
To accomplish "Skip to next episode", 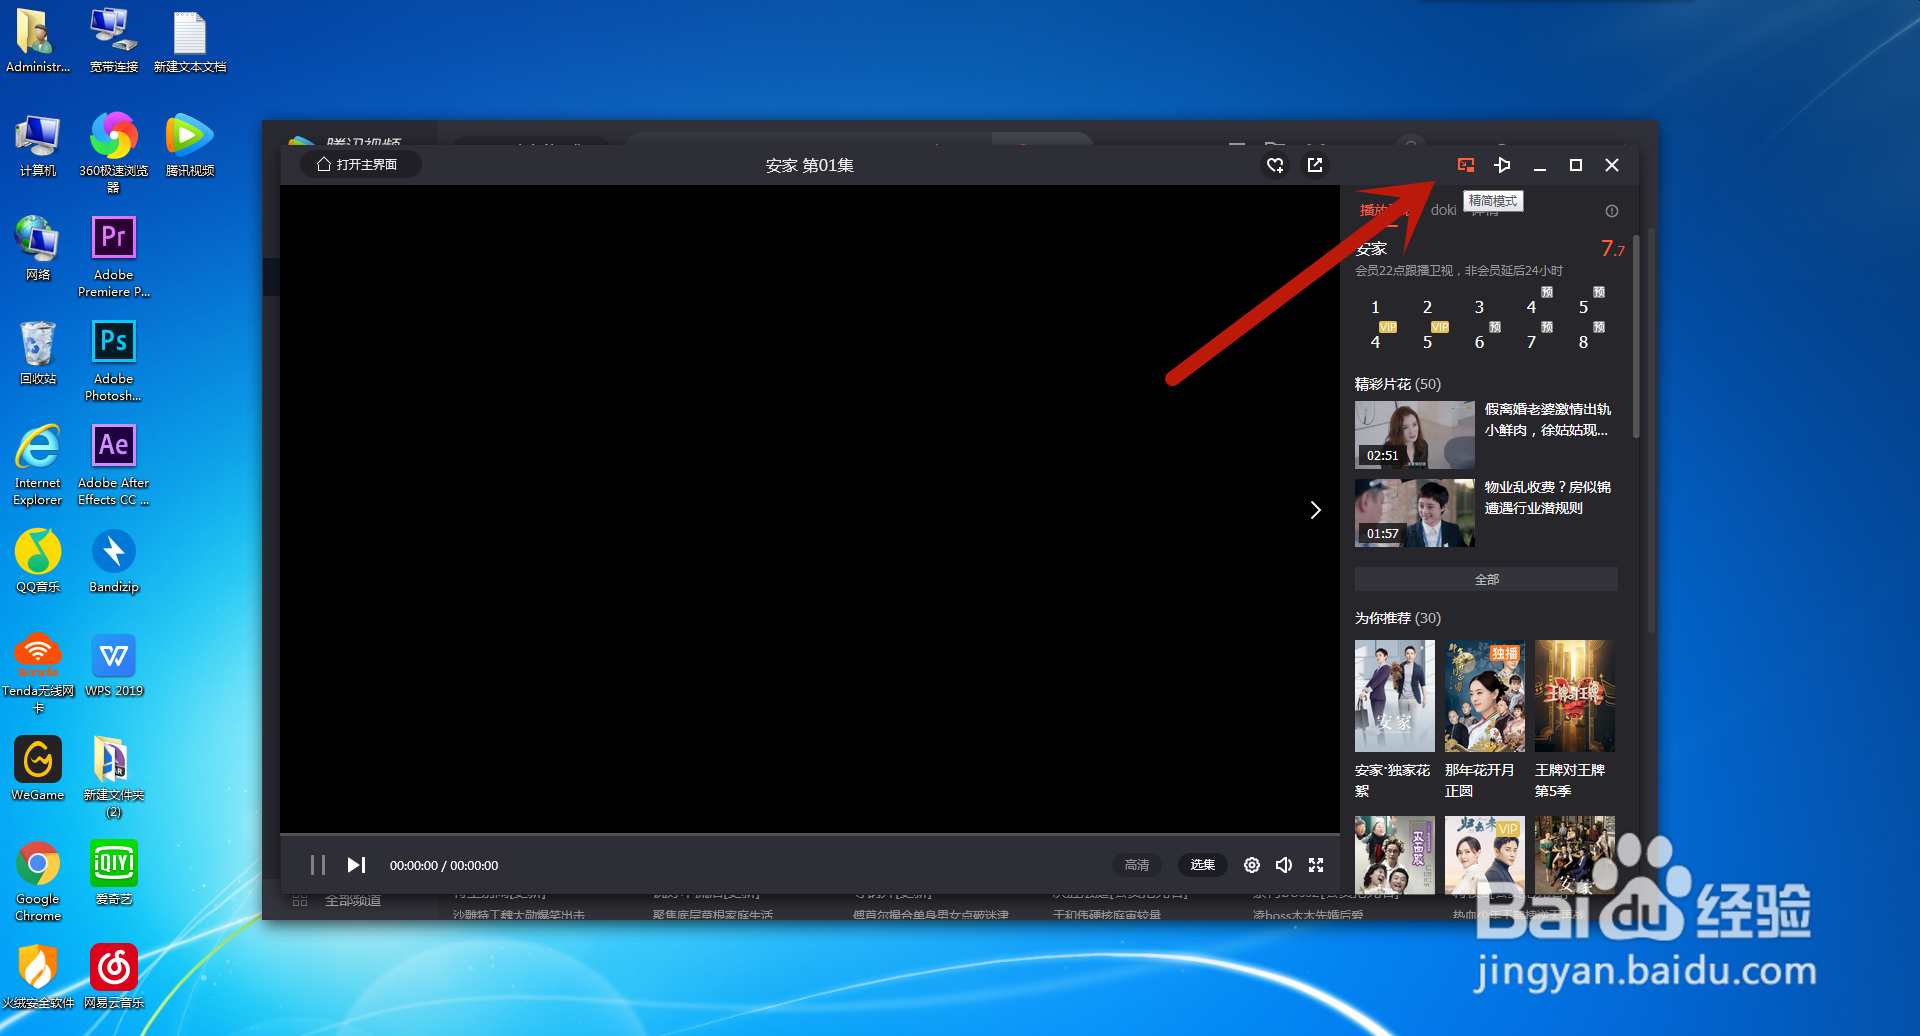I will click(356, 865).
